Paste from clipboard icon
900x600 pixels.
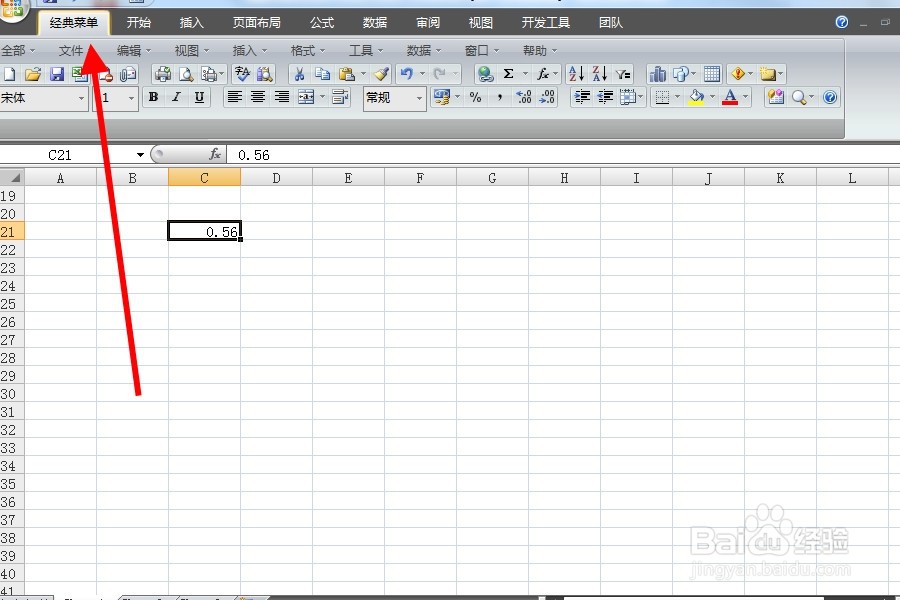click(346, 74)
